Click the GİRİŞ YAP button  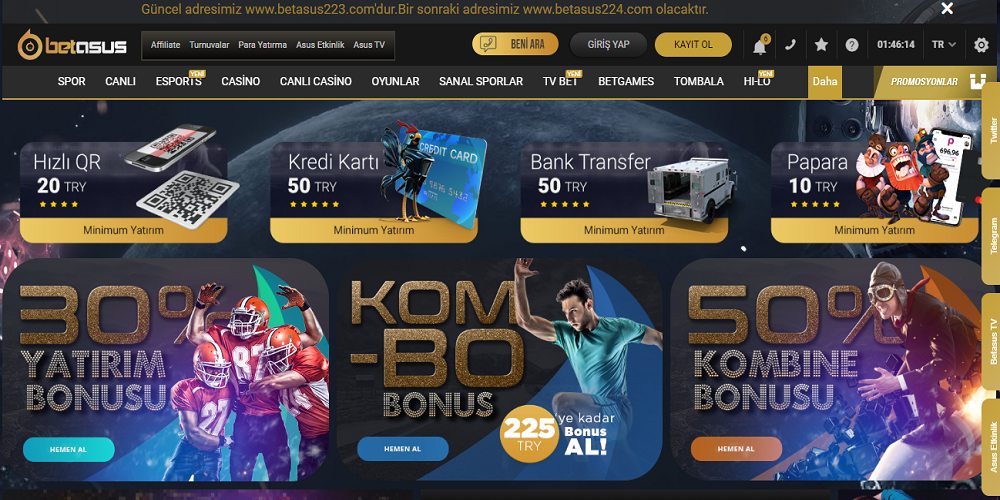[x=608, y=45]
